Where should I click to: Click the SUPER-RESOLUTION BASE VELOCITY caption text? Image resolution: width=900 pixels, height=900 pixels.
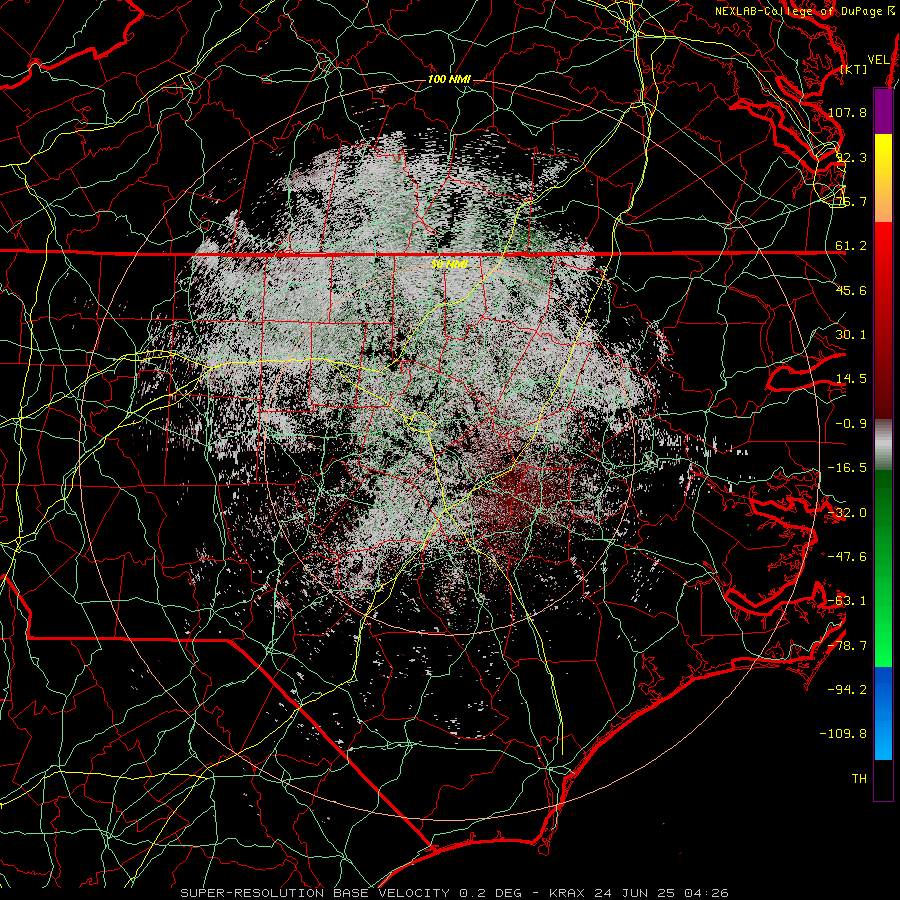click(315, 893)
